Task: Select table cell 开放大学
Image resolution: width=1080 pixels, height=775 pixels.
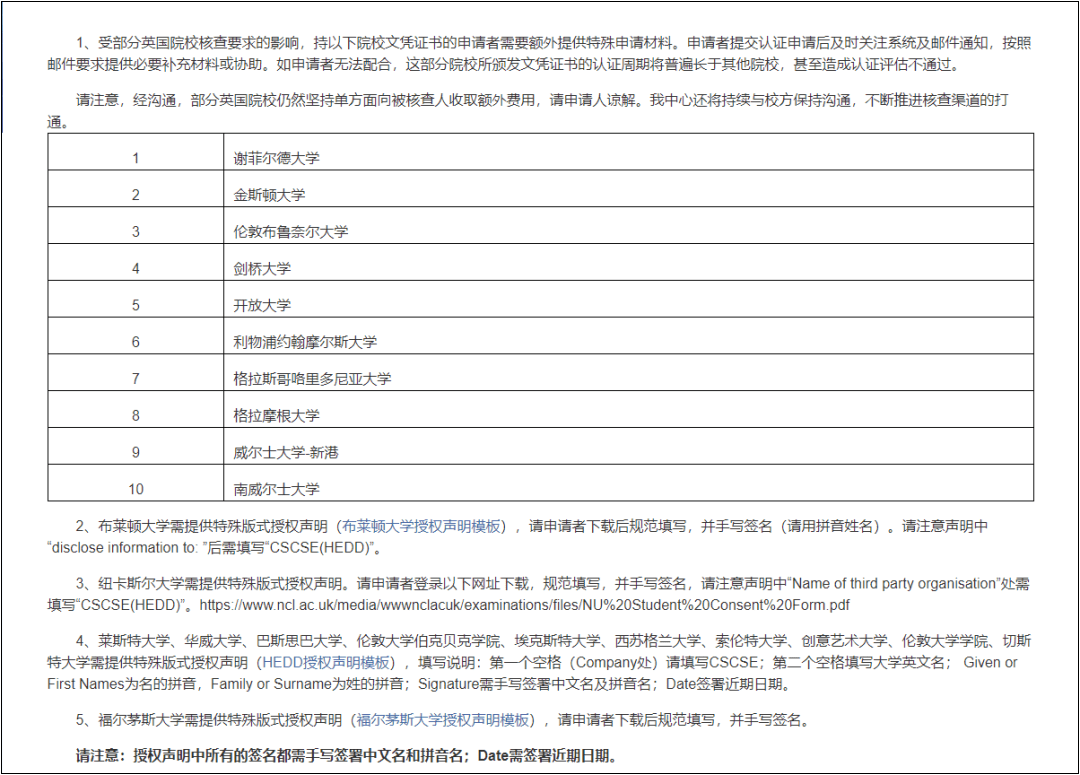Action: pyautogui.click(x=628, y=299)
